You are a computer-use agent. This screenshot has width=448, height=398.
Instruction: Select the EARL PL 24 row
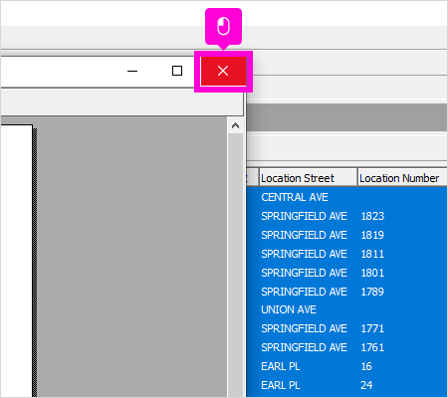[347, 385]
